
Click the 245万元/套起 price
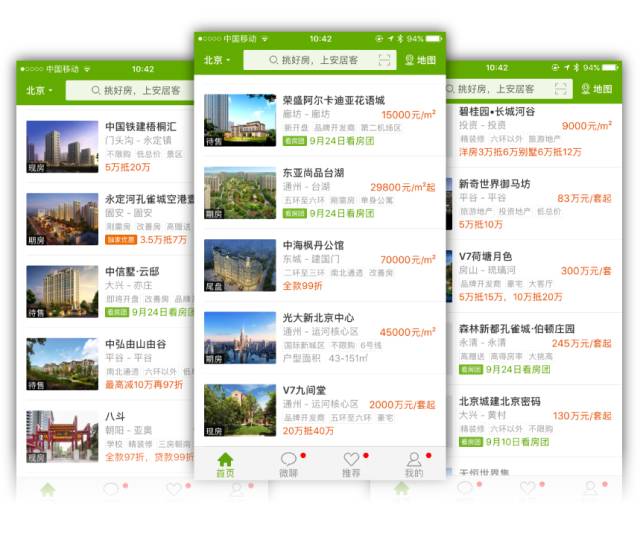pos(582,343)
